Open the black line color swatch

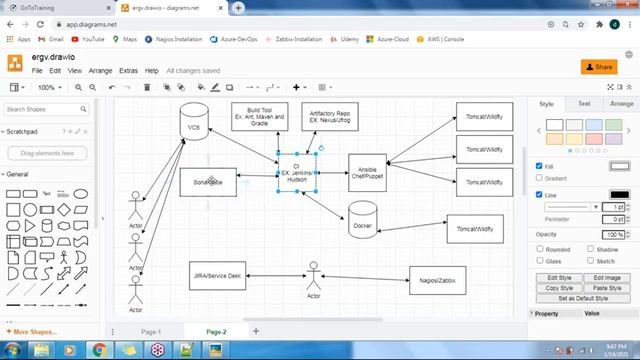[x=620, y=195]
